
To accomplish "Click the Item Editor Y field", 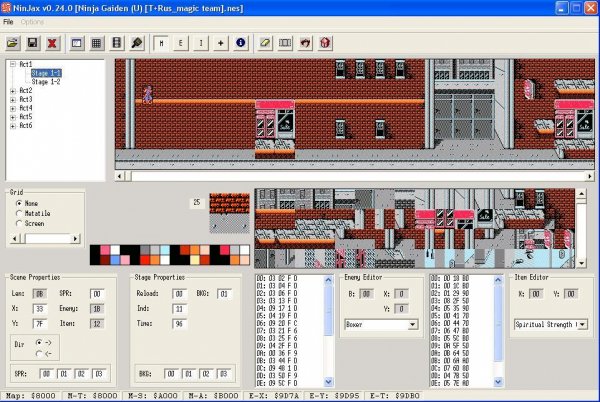I will pos(571,294).
